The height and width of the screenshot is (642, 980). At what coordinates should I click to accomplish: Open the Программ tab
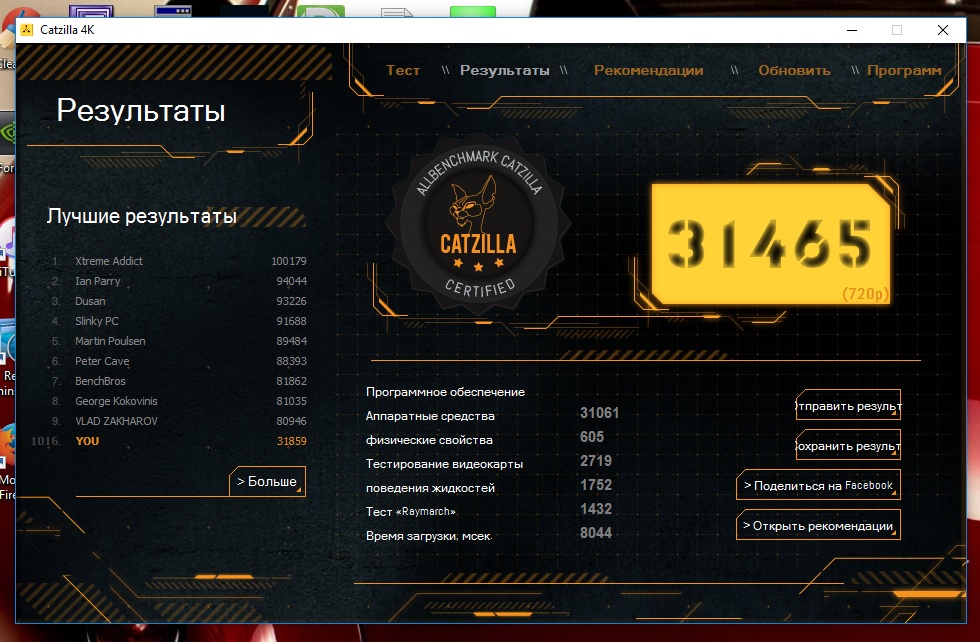pyautogui.click(x=904, y=71)
